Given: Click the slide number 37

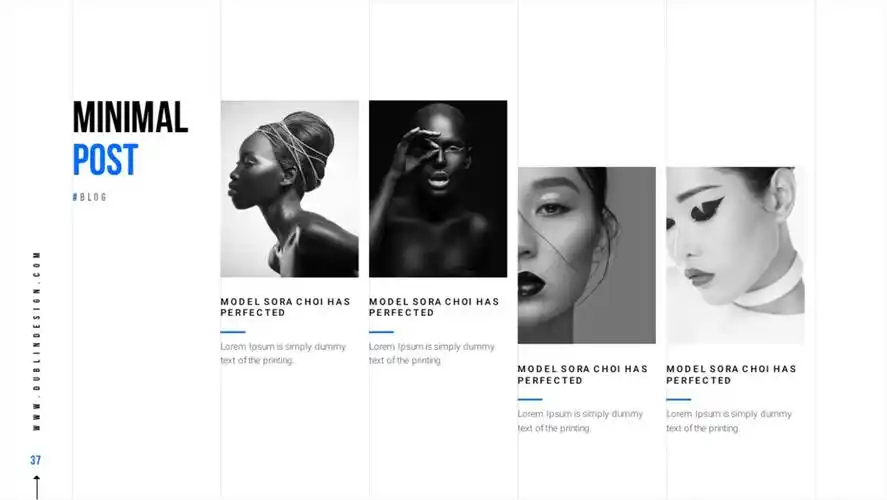Looking at the screenshot, I should click(x=36, y=460).
